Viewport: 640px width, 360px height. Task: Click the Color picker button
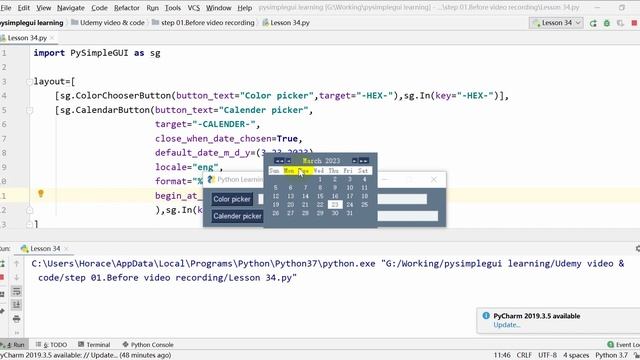pyautogui.click(x=232, y=199)
